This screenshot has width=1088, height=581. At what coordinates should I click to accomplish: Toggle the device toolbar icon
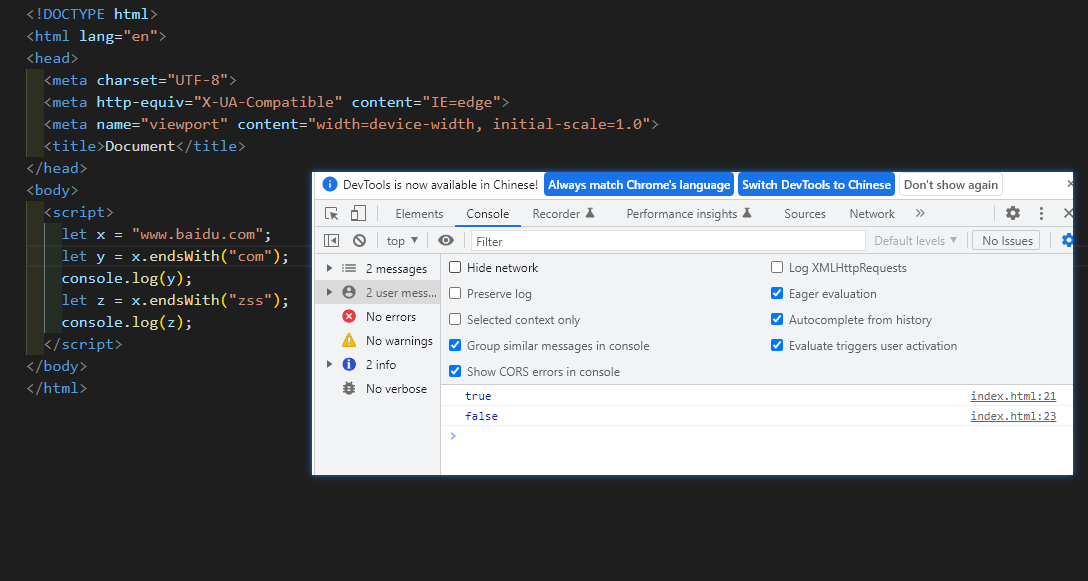click(358, 214)
